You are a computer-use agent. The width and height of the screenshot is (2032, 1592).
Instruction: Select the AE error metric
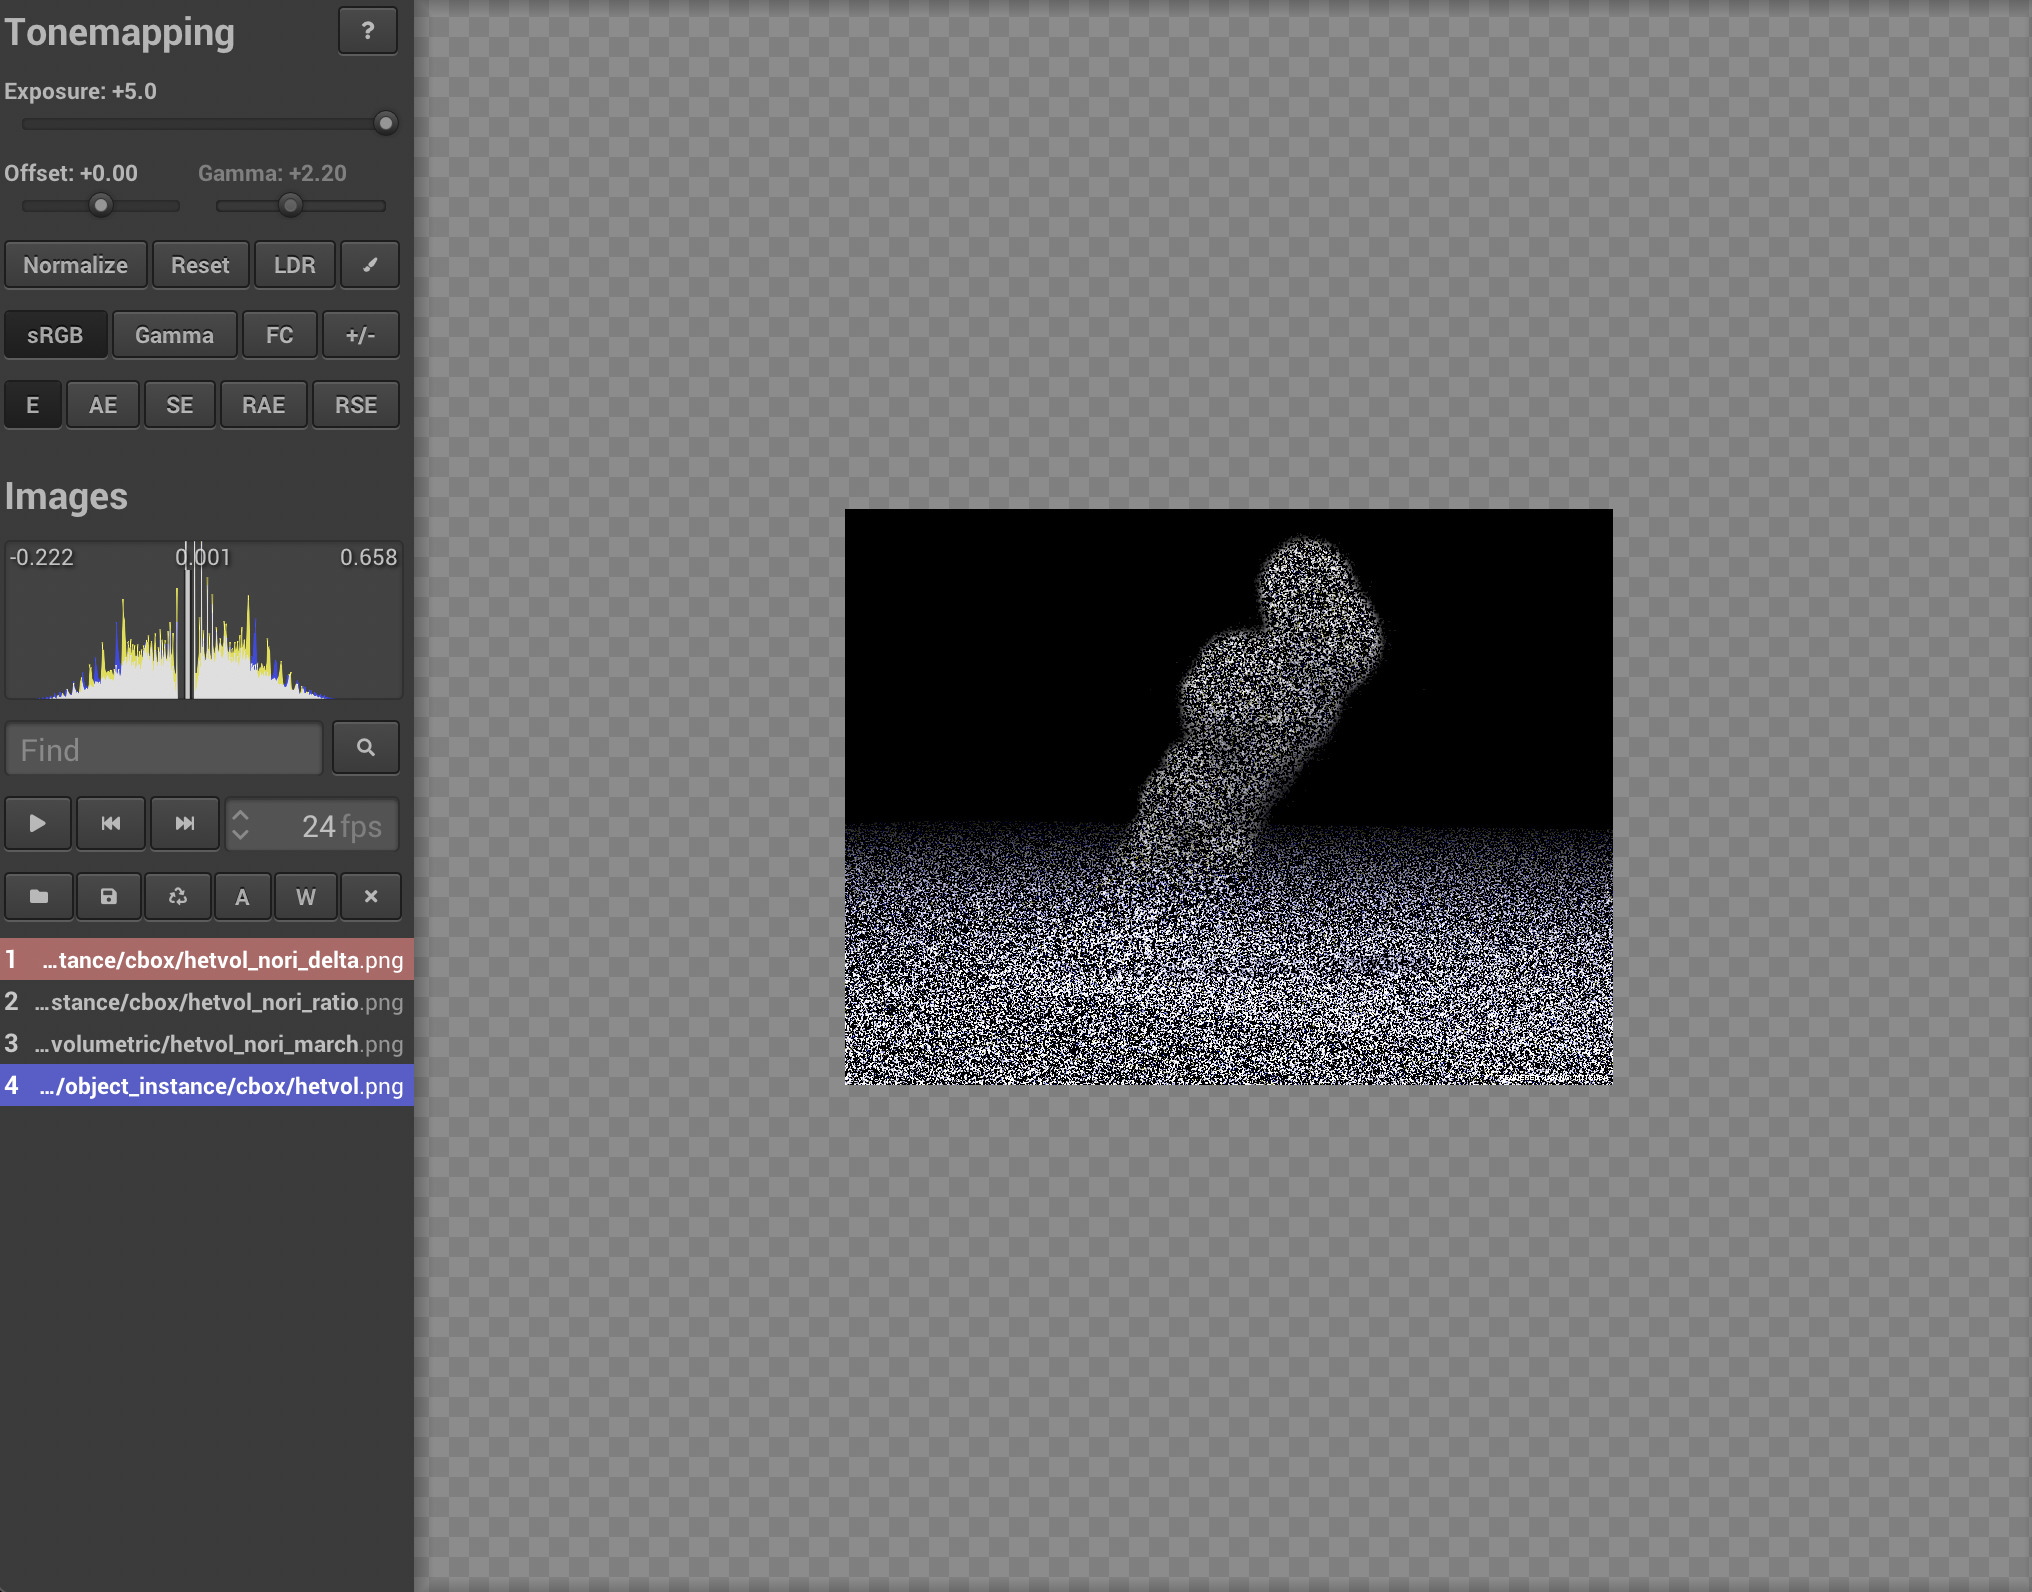coord(103,405)
